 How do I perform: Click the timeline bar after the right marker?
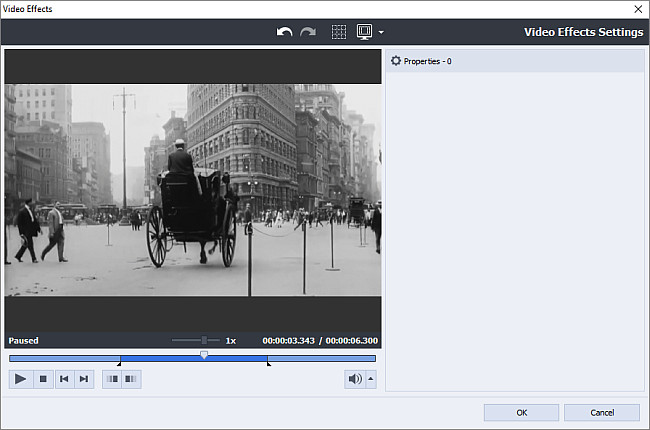[322, 358]
